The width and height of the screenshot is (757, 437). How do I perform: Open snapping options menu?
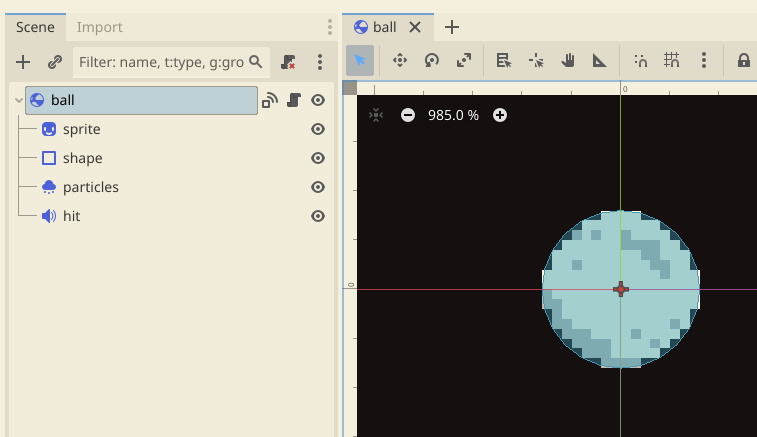point(704,60)
